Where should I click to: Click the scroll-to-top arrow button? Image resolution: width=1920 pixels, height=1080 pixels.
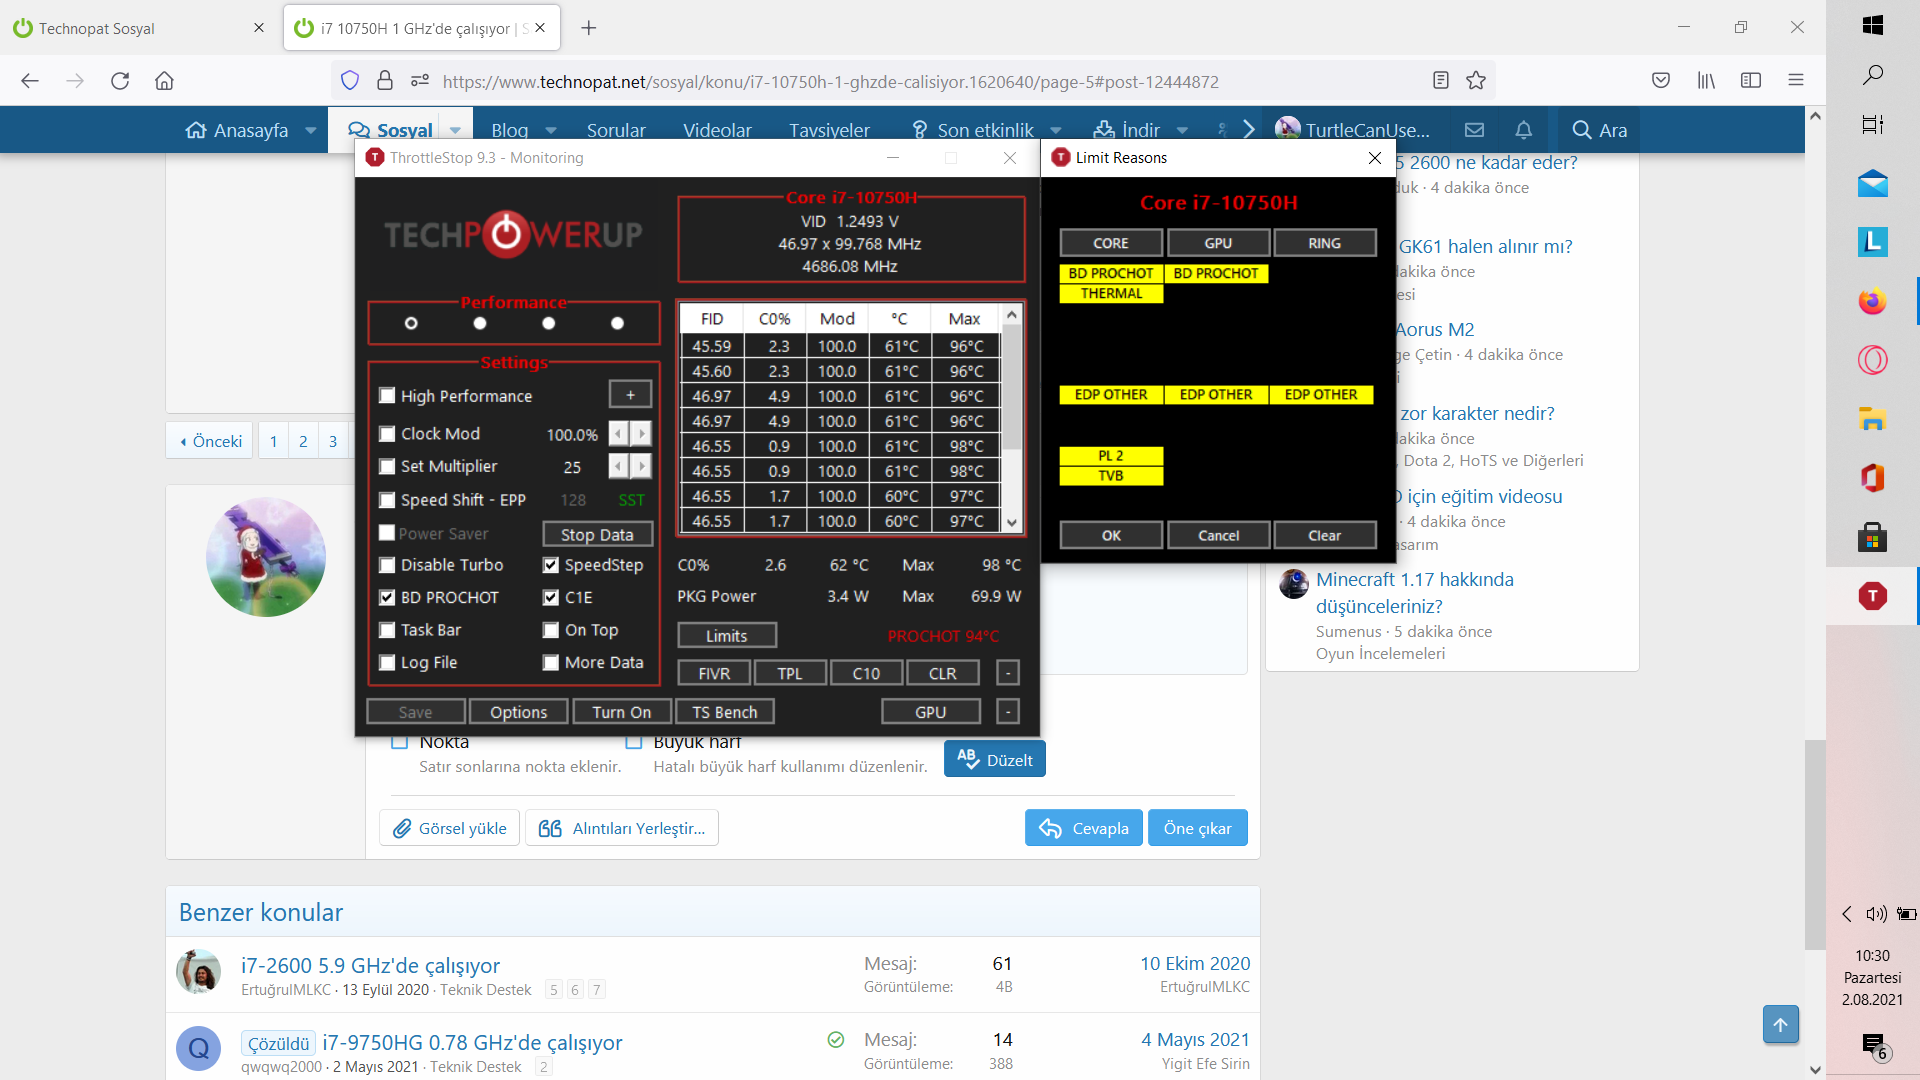click(x=1780, y=1025)
